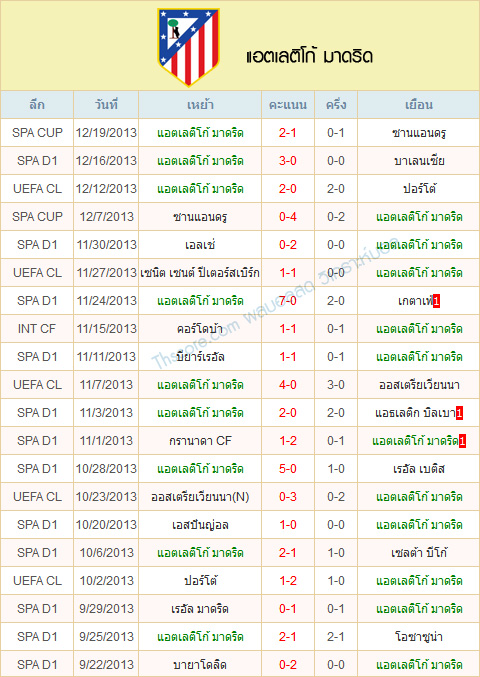Click the 1-2 score in the กรานาดา CF row
The width and height of the screenshot is (480, 677).
[288, 441]
